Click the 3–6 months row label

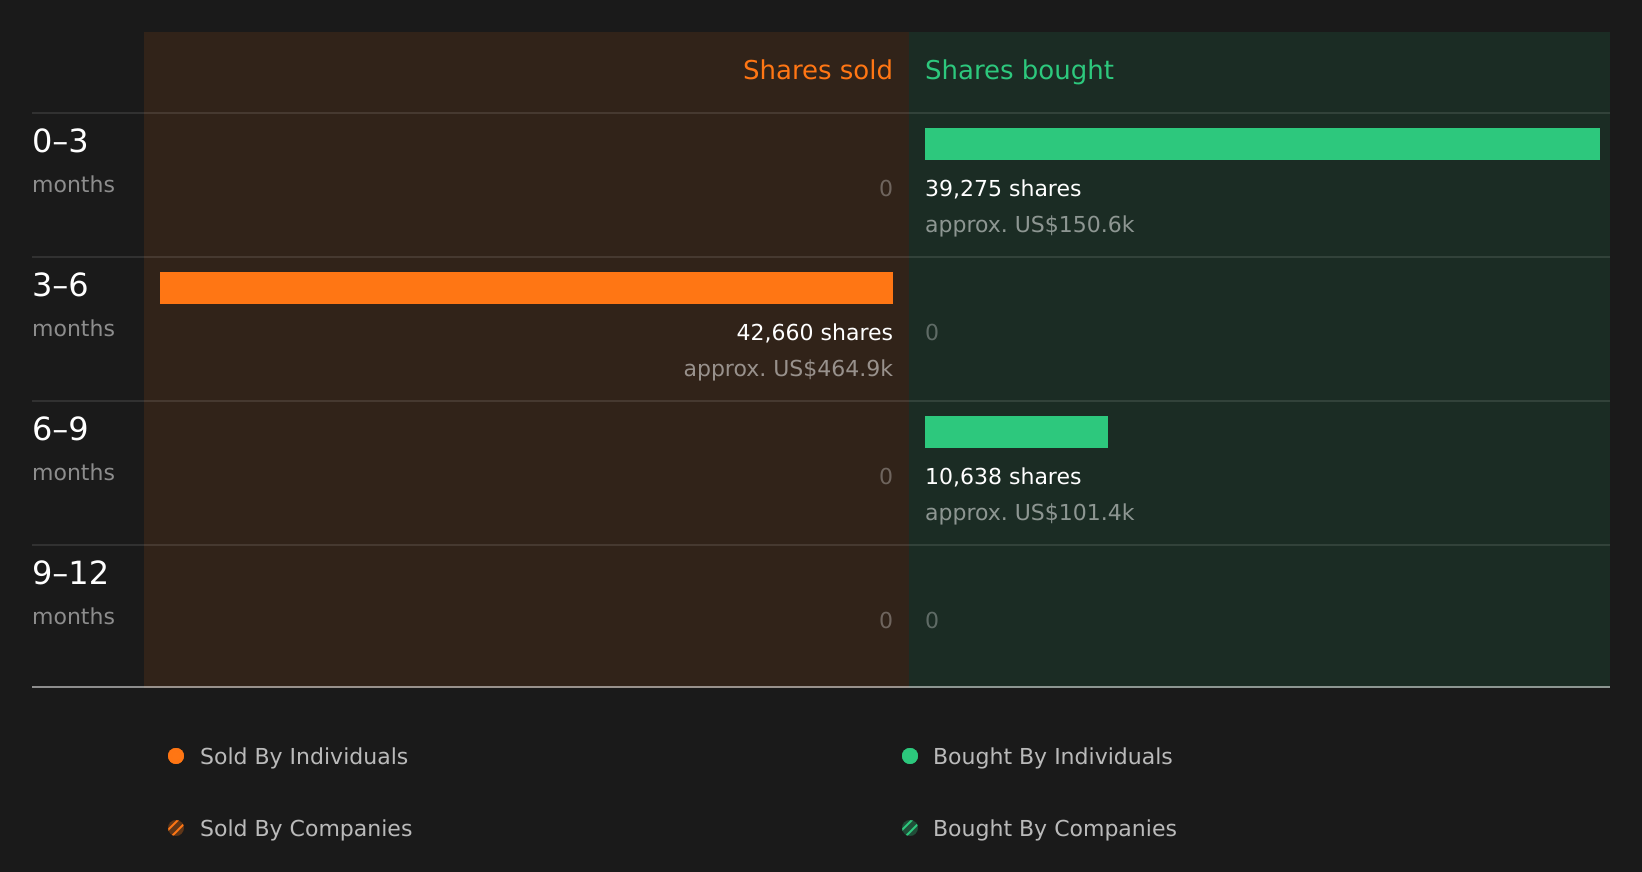73,305
